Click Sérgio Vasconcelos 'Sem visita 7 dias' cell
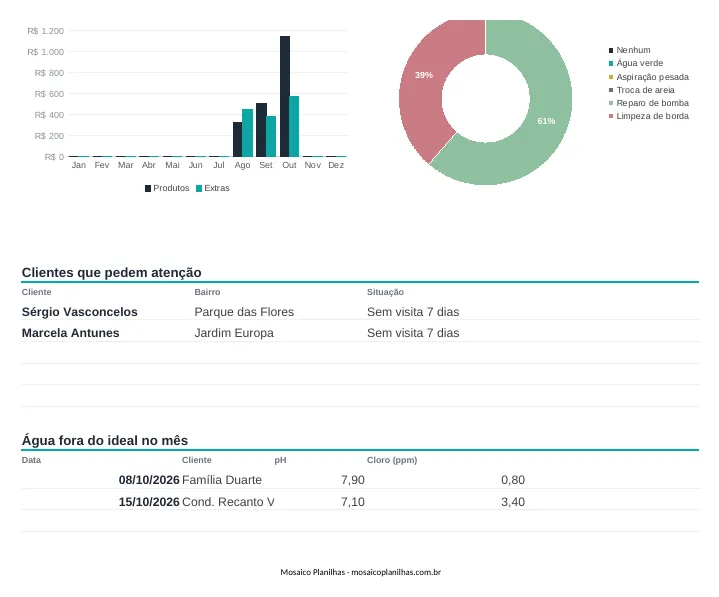The width and height of the screenshot is (719, 597). (413, 312)
